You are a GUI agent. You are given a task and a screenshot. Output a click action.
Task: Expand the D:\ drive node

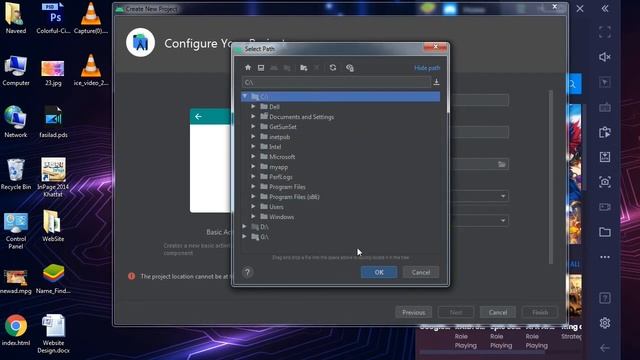click(244, 227)
